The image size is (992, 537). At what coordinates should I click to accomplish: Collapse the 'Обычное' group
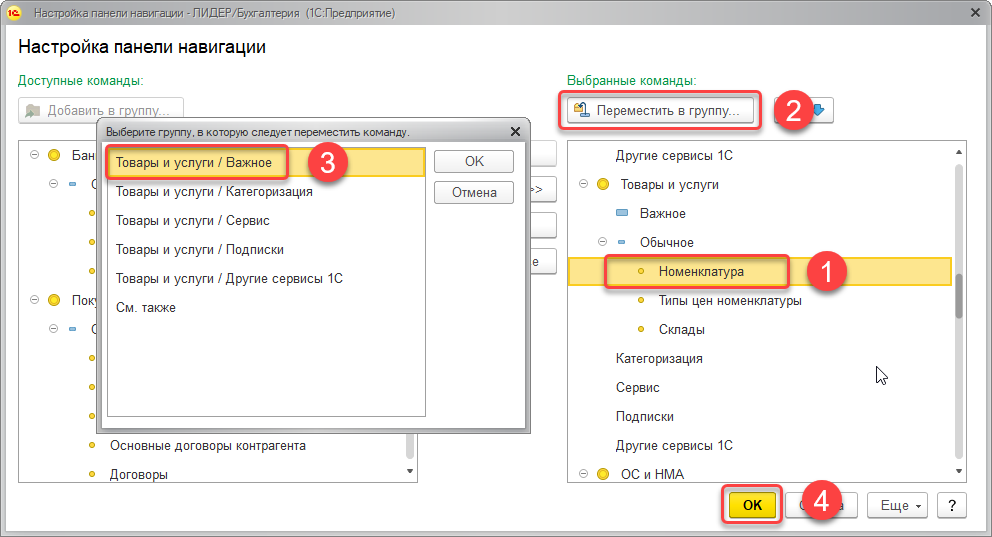point(602,242)
